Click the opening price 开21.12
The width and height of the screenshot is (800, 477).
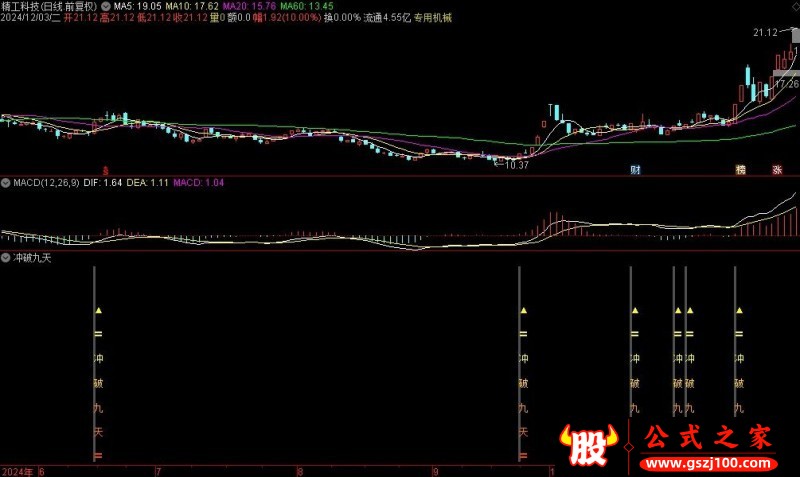pyautogui.click(x=81, y=18)
